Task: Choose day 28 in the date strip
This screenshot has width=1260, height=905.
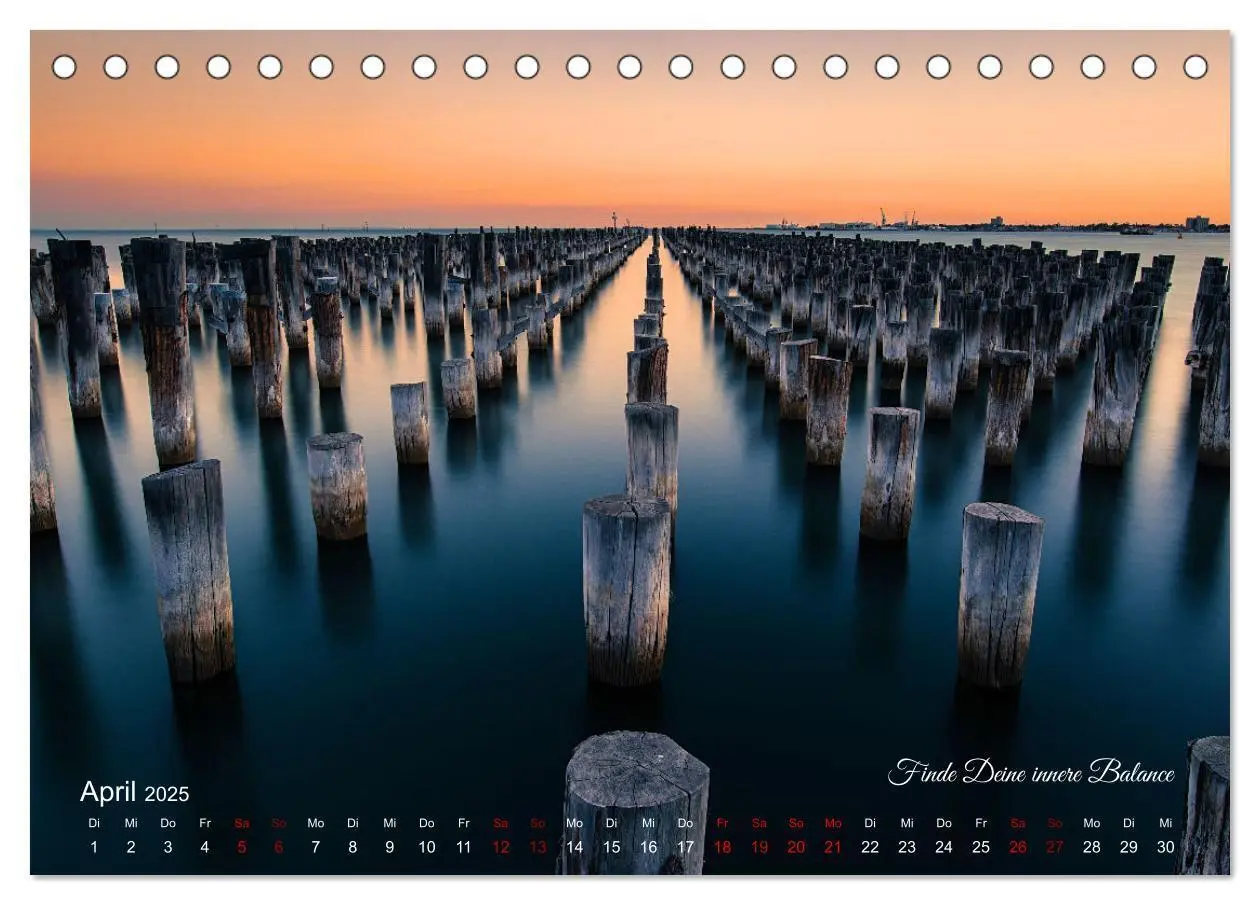Action: 1092,847
